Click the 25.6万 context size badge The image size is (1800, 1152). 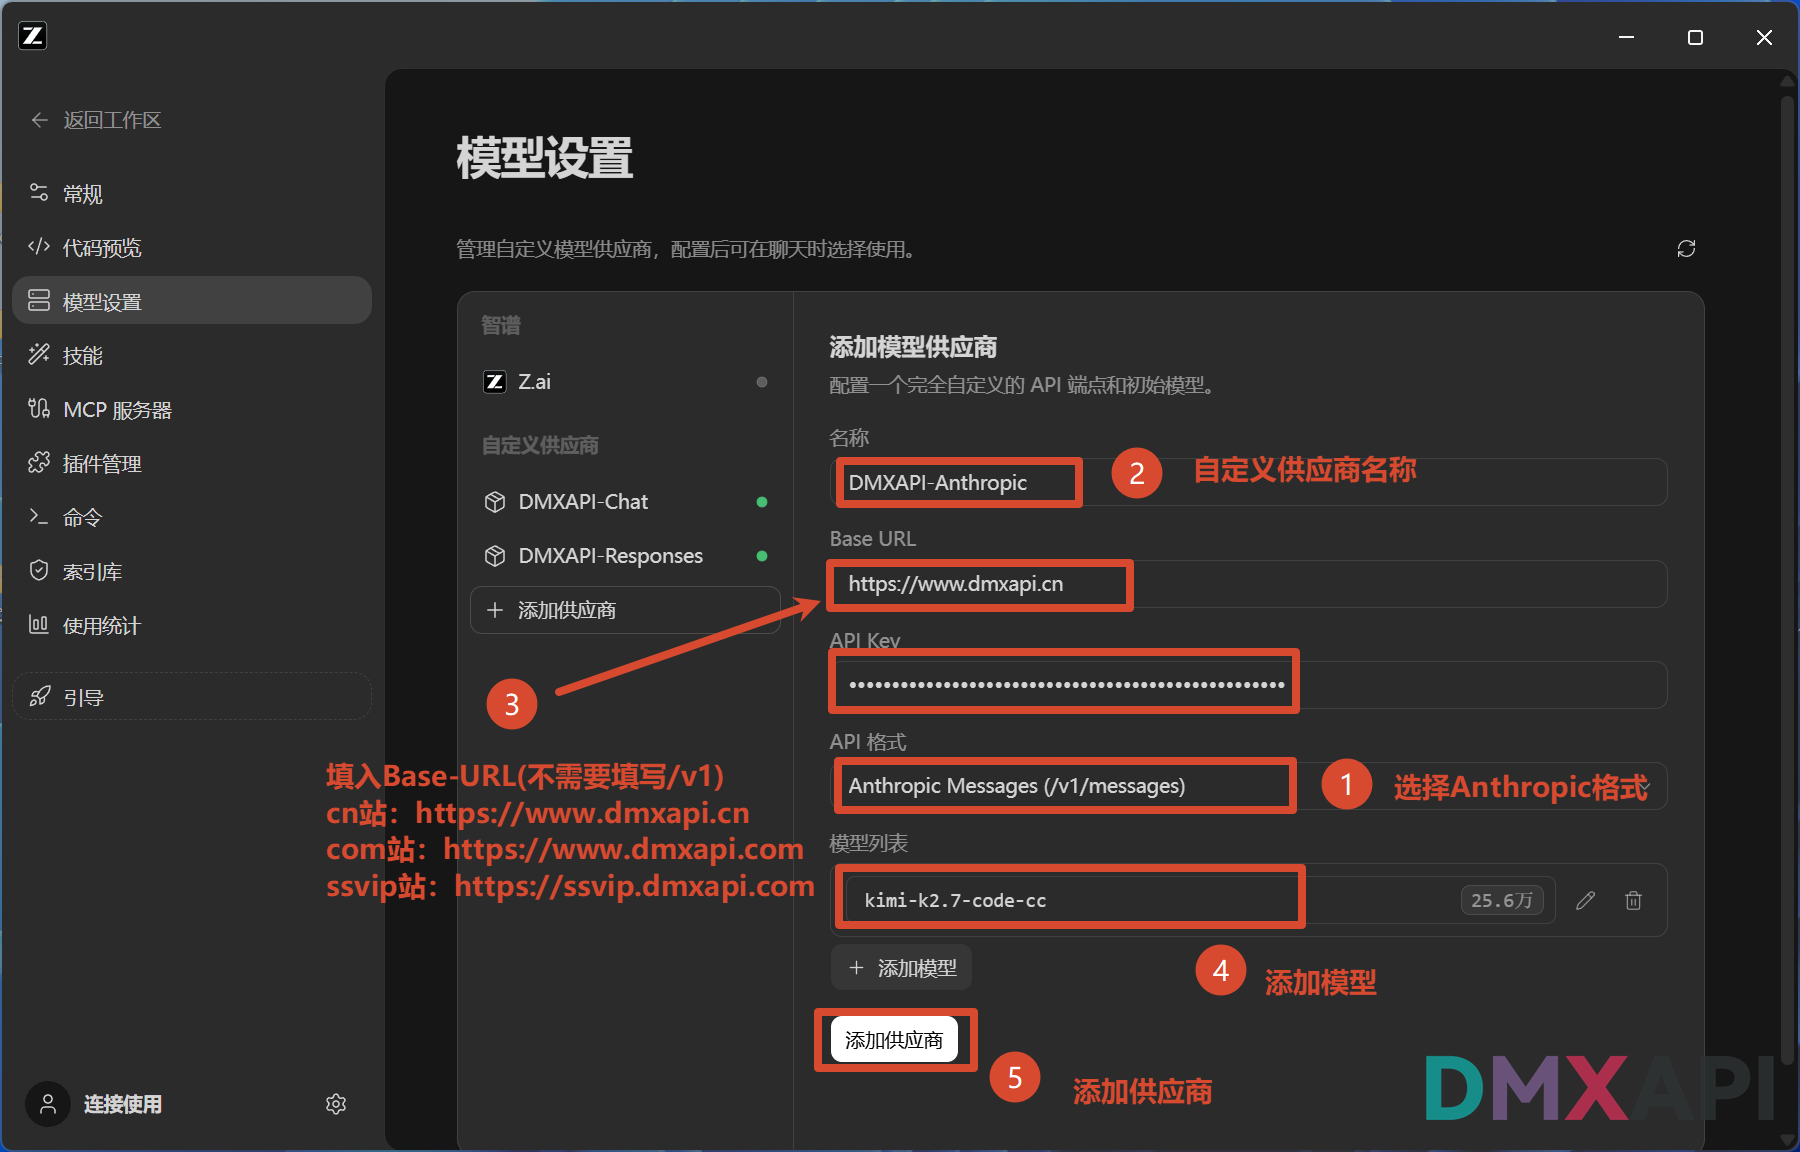coord(1502,900)
